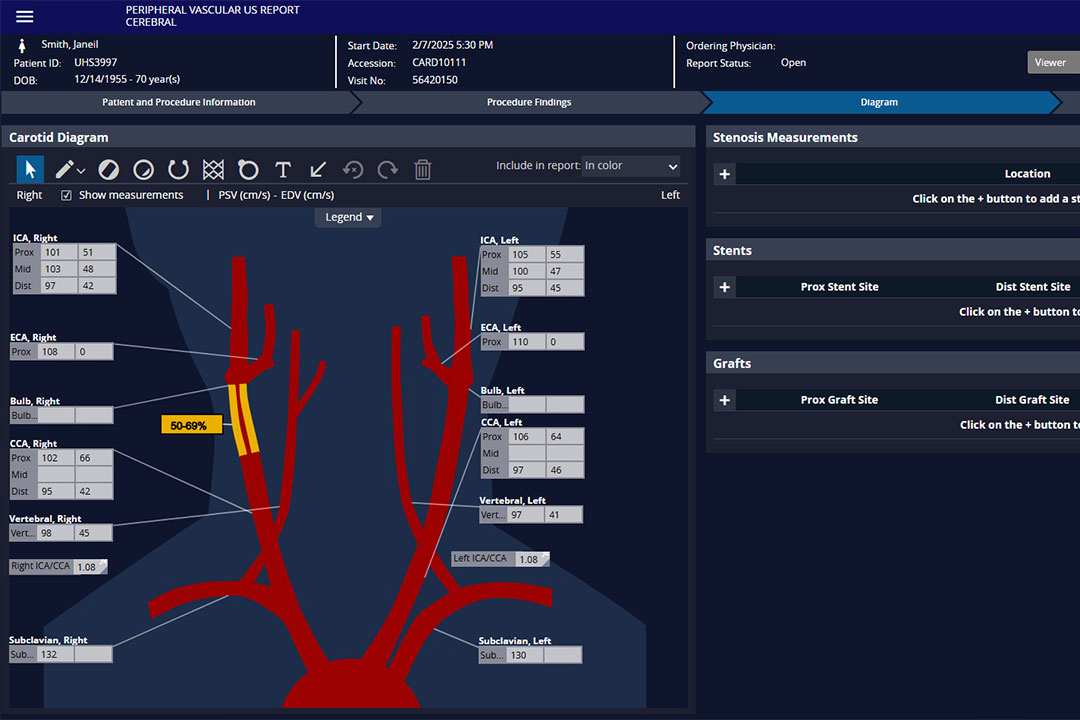
Task: Open the hamburger menu
Action: 25,16
